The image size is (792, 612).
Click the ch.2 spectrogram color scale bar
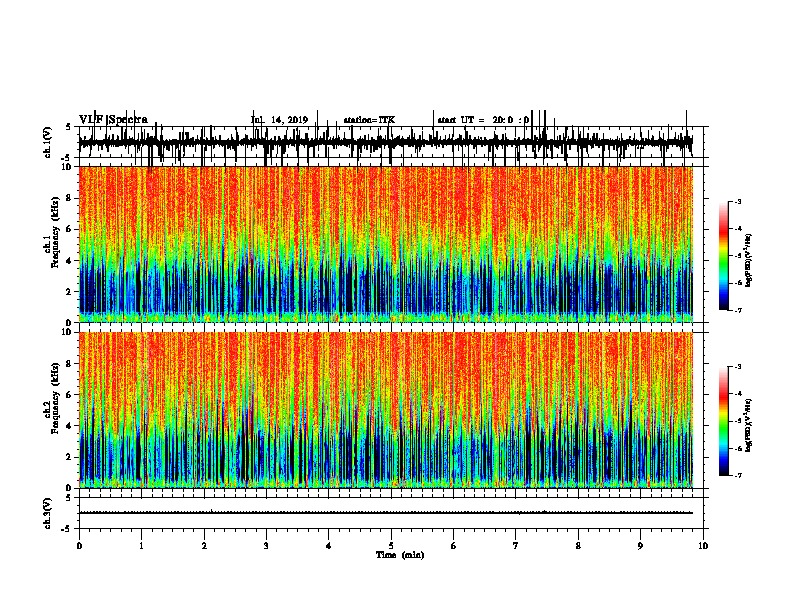[x=724, y=421]
